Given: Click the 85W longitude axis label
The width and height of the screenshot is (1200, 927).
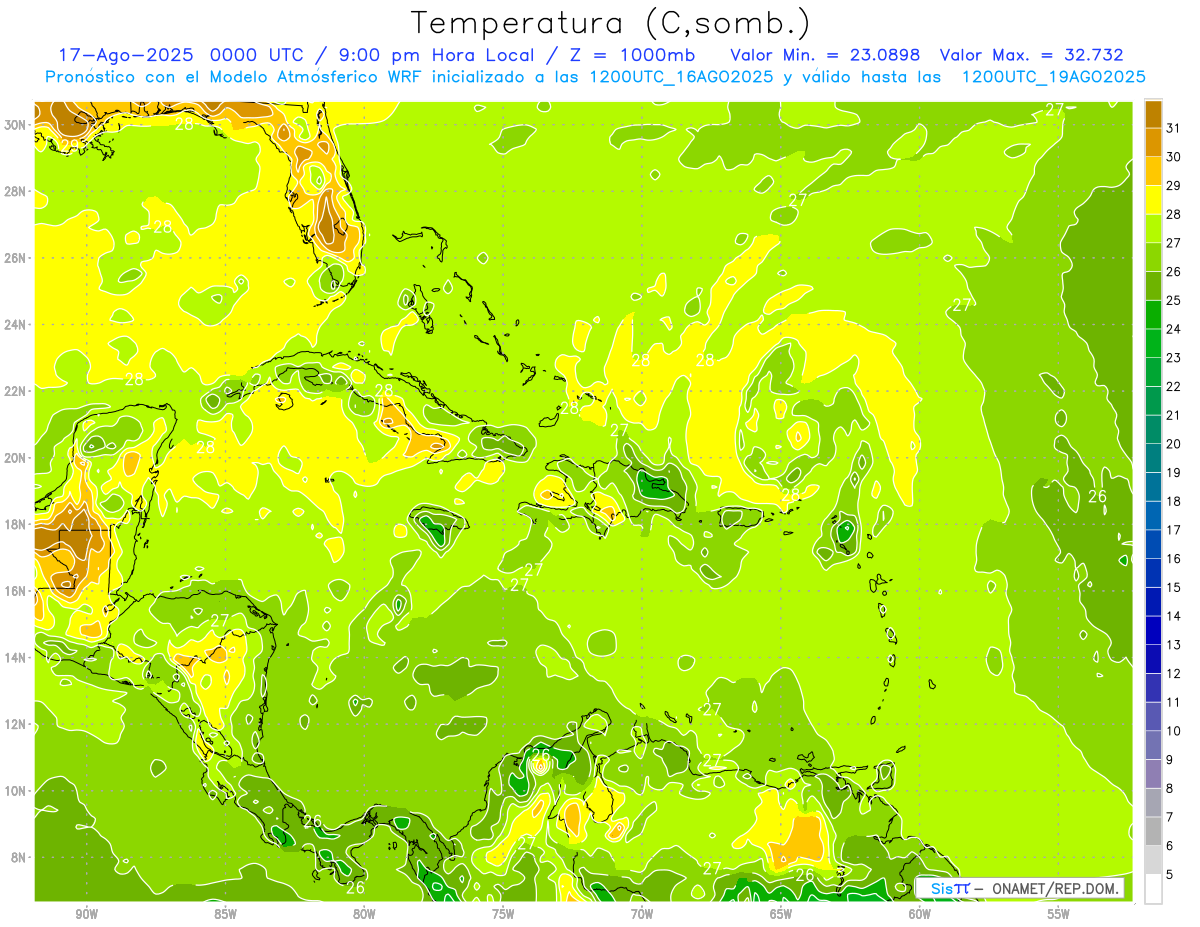Looking at the screenshot, I should click(x=225, y=915).
